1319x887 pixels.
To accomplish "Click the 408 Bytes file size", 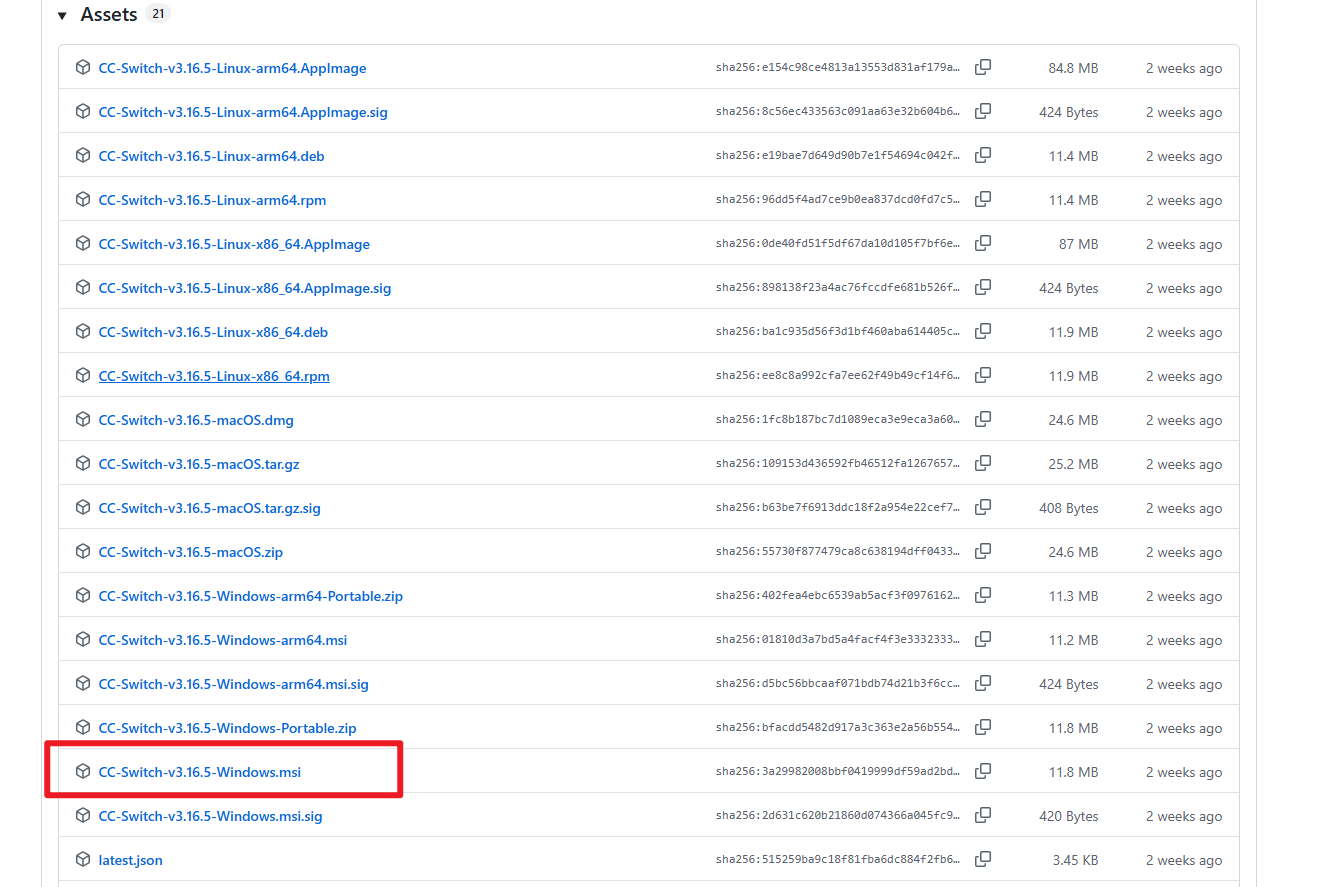I will 1069,508.
